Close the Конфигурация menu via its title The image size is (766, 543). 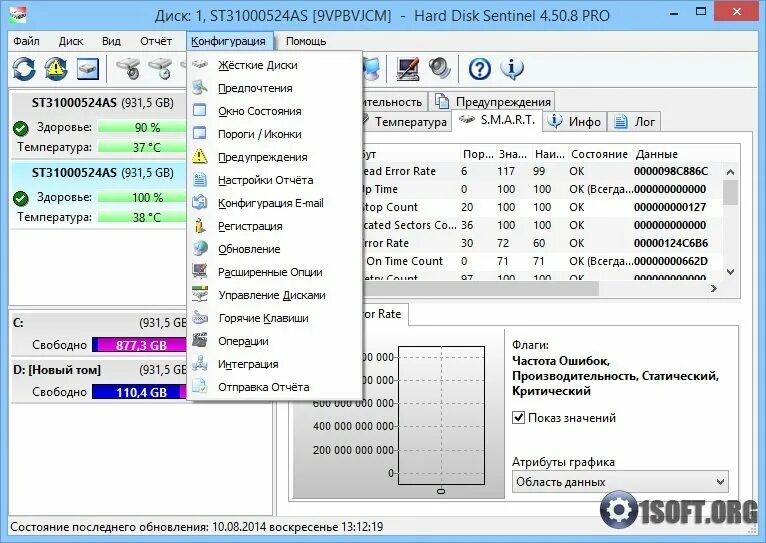[229, 41]
